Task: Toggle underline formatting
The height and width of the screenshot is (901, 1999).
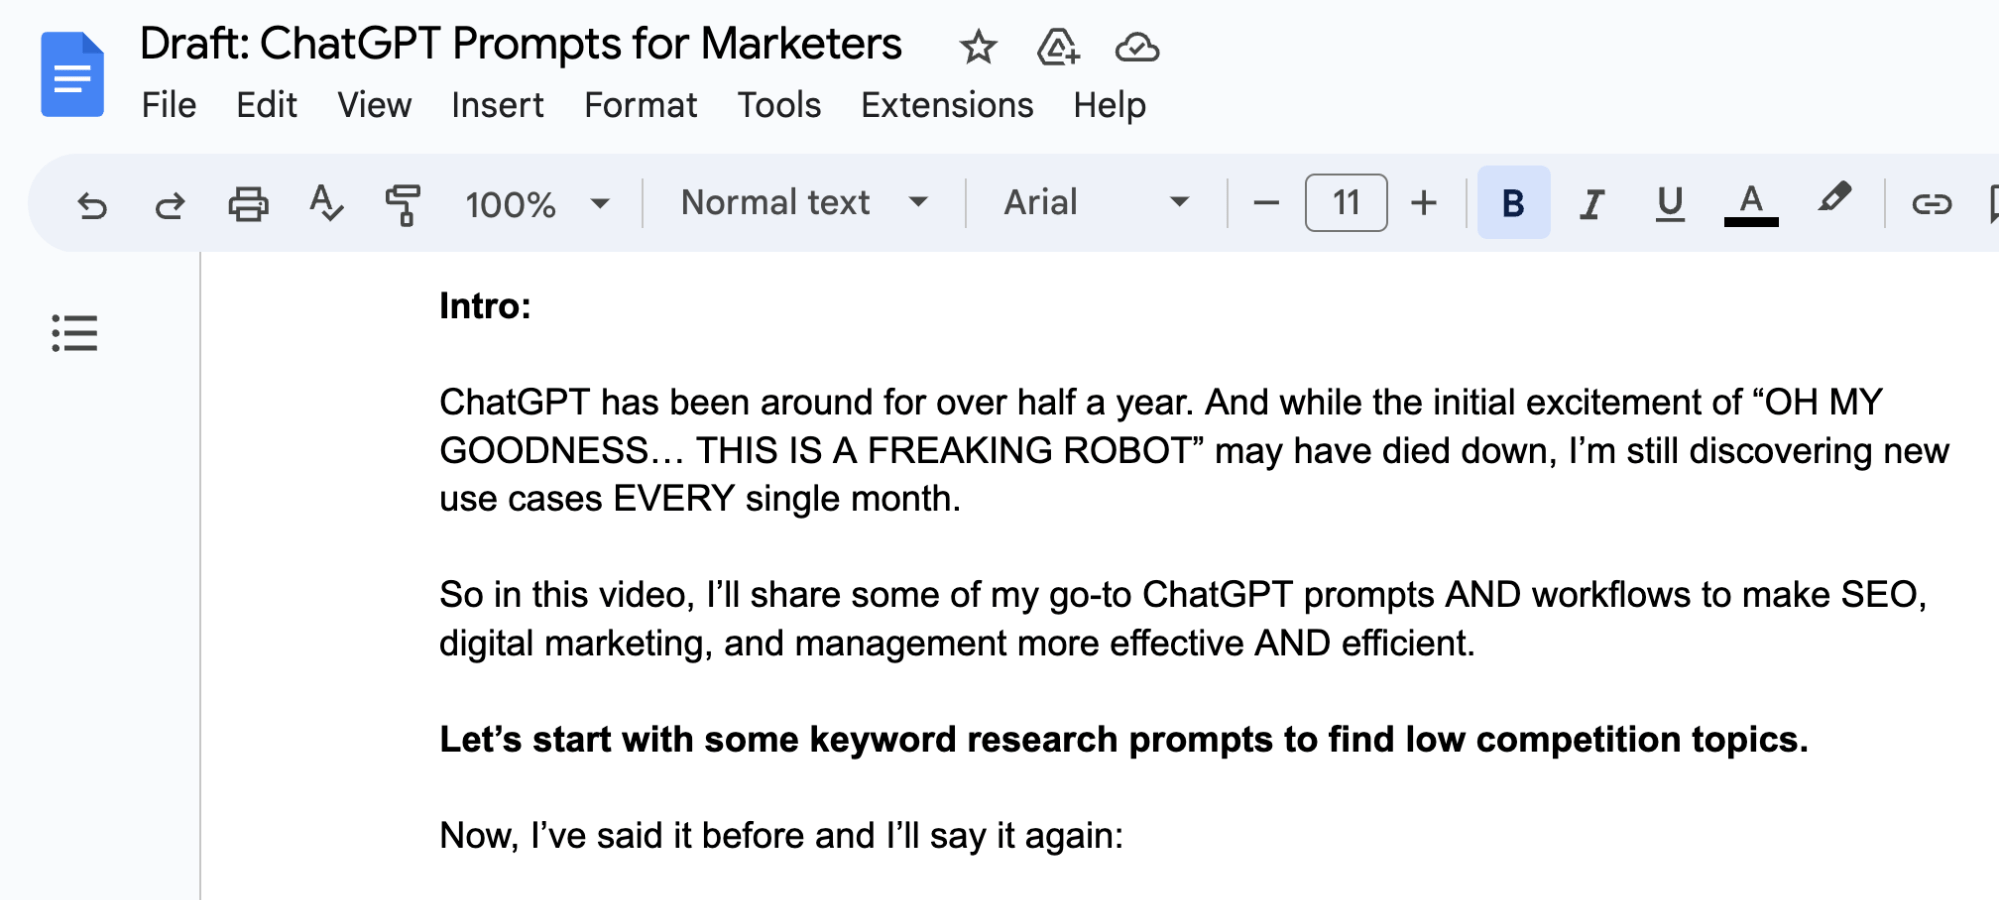Action: pyautogui.click(x=1668, y=203)
